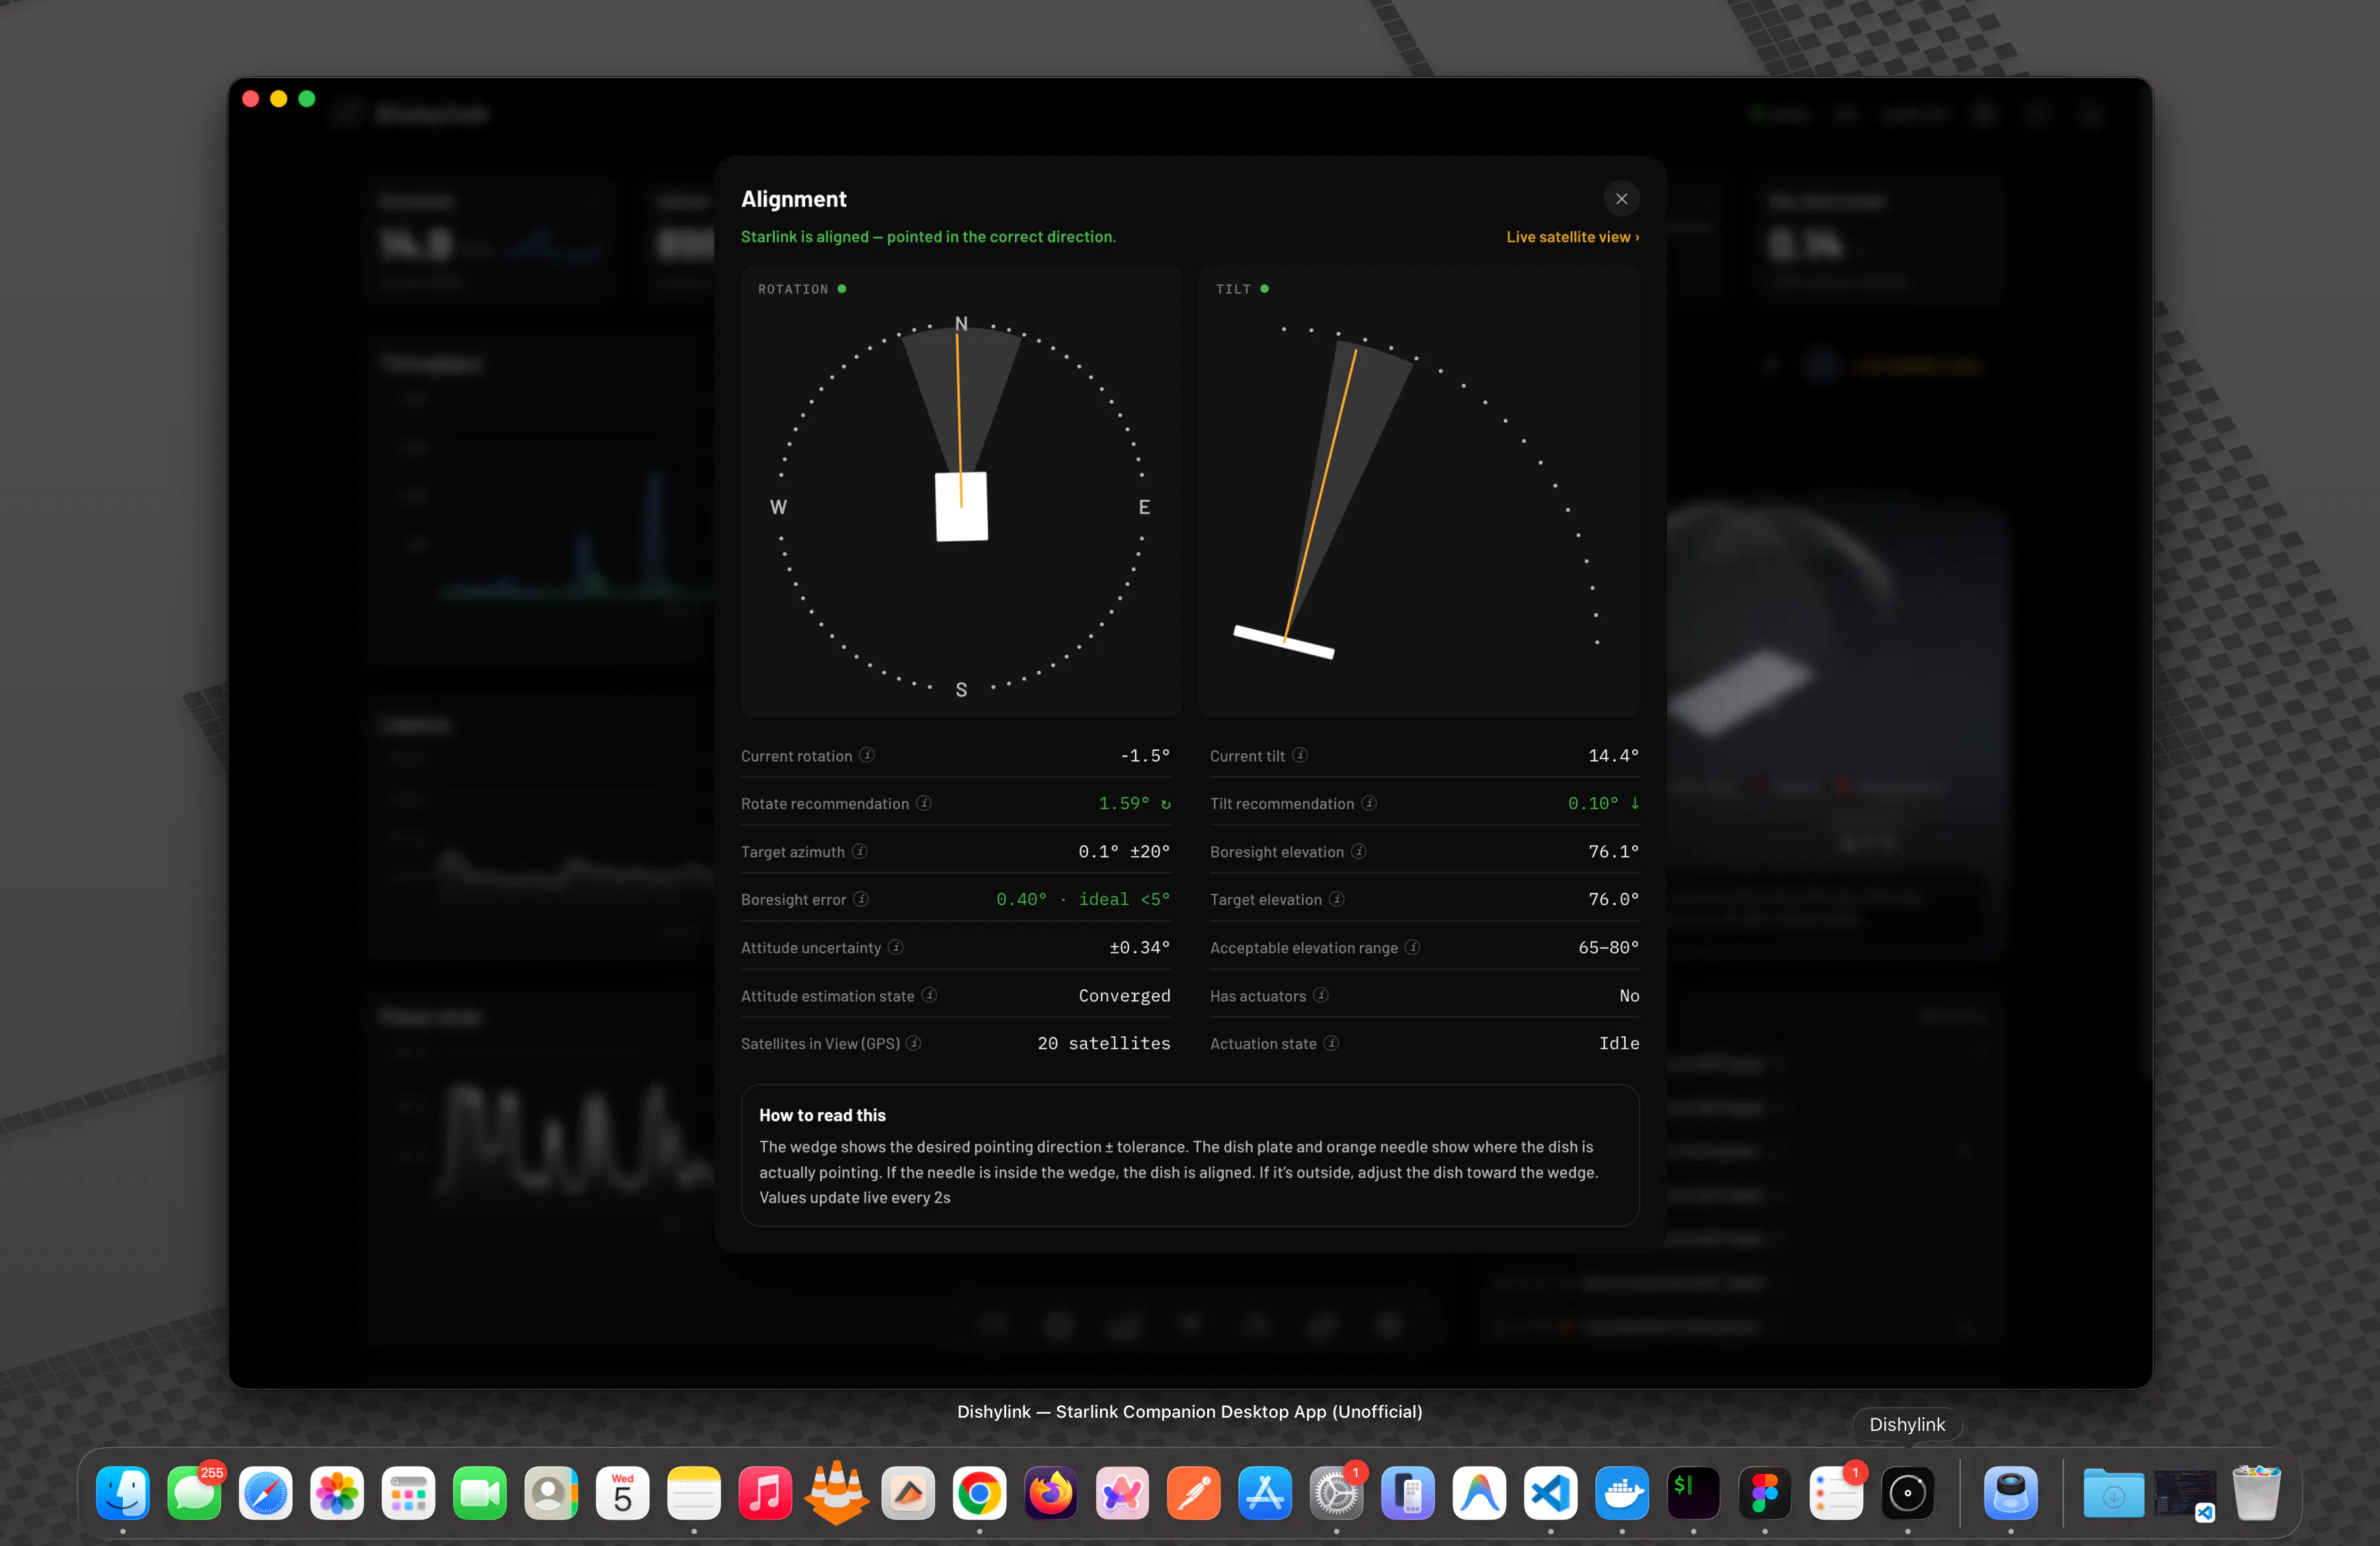
Task: Select the boresight error value 0.40° · ideal <5°
Action: (x=1083, y=900)
